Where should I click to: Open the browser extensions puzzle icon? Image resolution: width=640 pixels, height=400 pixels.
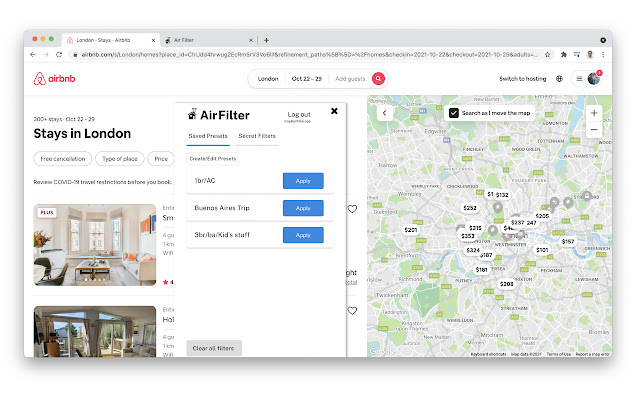pyautogui.click(x=564, y=54)
